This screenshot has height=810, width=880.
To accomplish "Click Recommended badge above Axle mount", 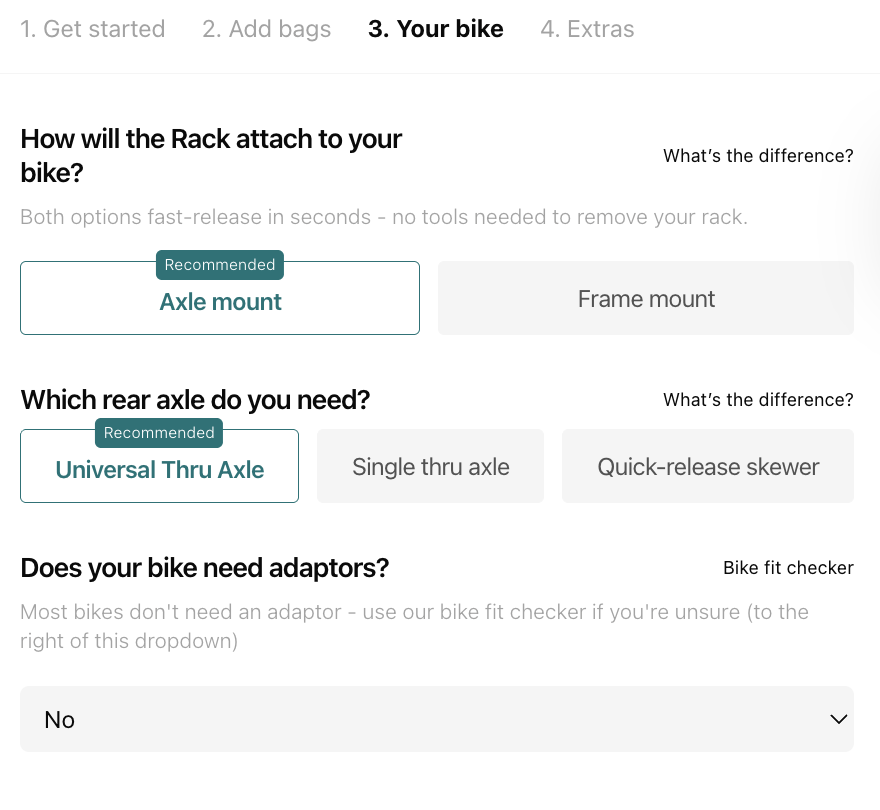I will tap(220, 265).
